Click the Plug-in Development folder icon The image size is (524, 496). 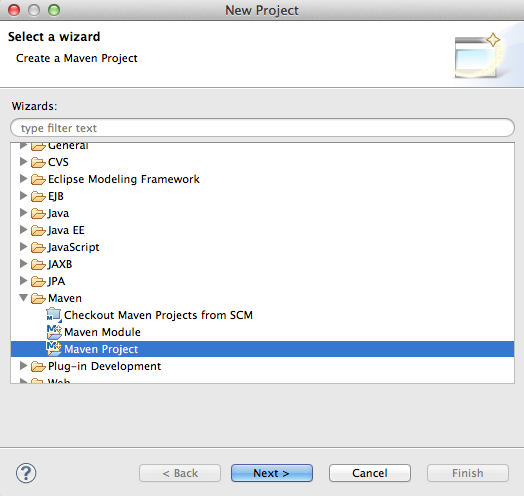[38, 366]
